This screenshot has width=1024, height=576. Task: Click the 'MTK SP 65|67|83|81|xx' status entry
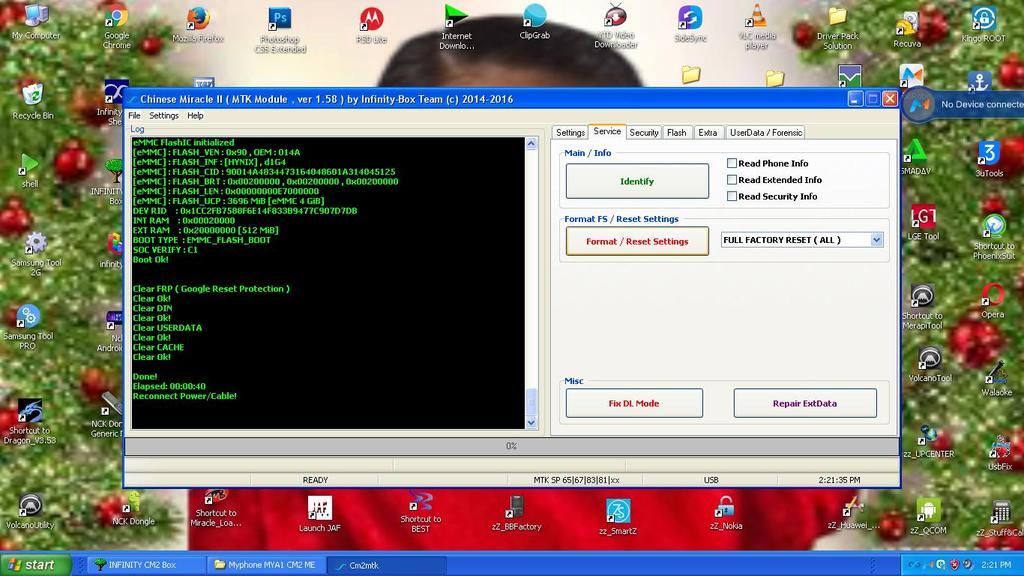pyautogui.click(x=576, y=480)
